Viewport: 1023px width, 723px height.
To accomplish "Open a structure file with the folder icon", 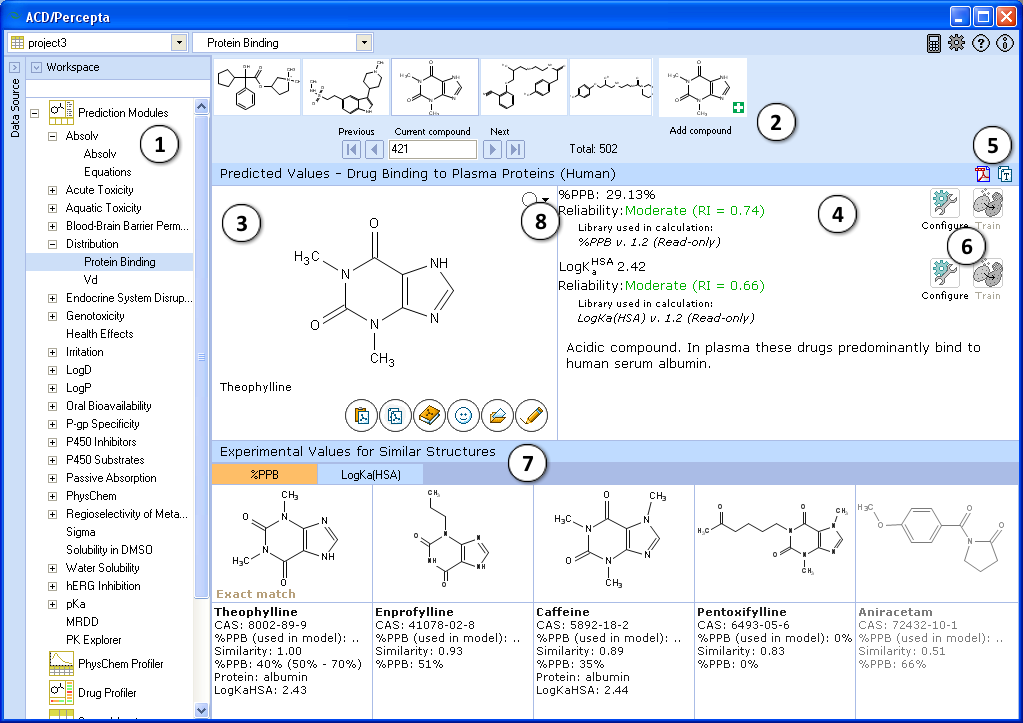I will (497, 416).
